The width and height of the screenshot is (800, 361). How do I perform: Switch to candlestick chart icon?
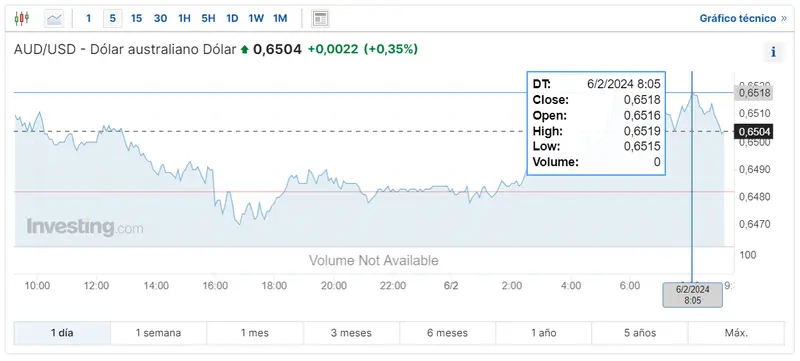(21, 19)
